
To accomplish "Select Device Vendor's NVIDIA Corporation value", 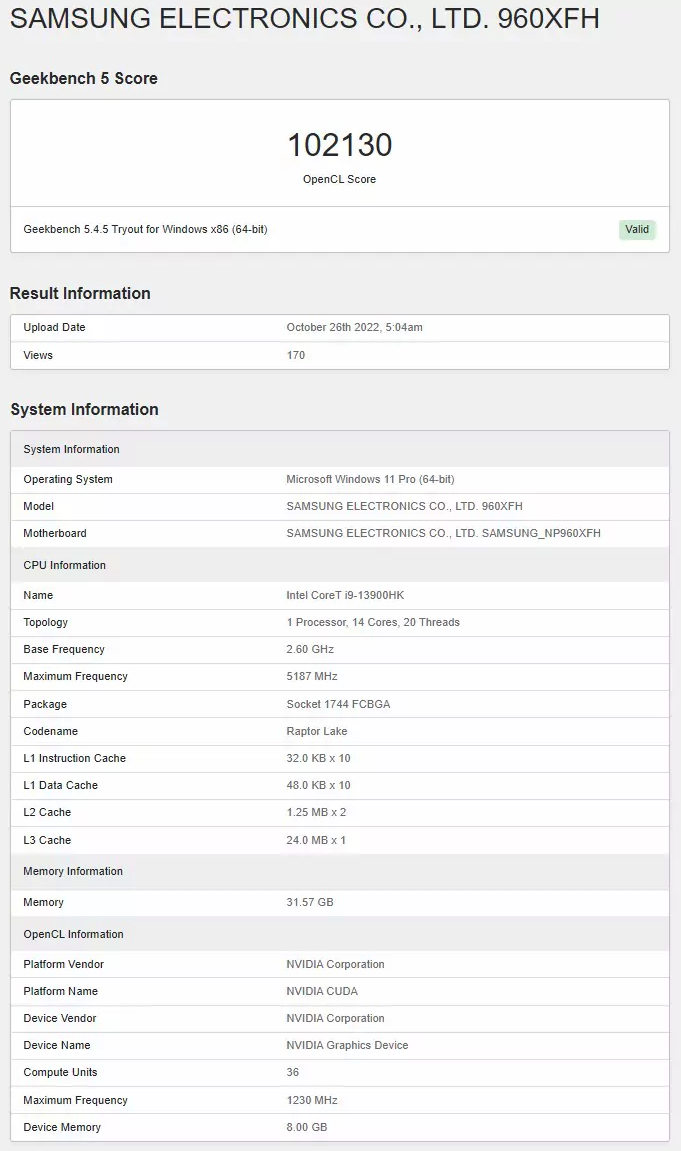I will [335, 1020].
